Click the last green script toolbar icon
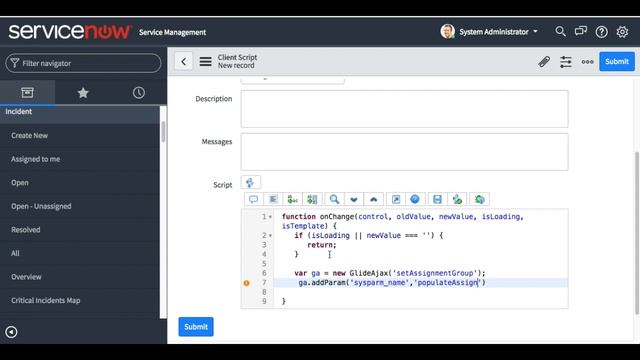 coord(480,200)
